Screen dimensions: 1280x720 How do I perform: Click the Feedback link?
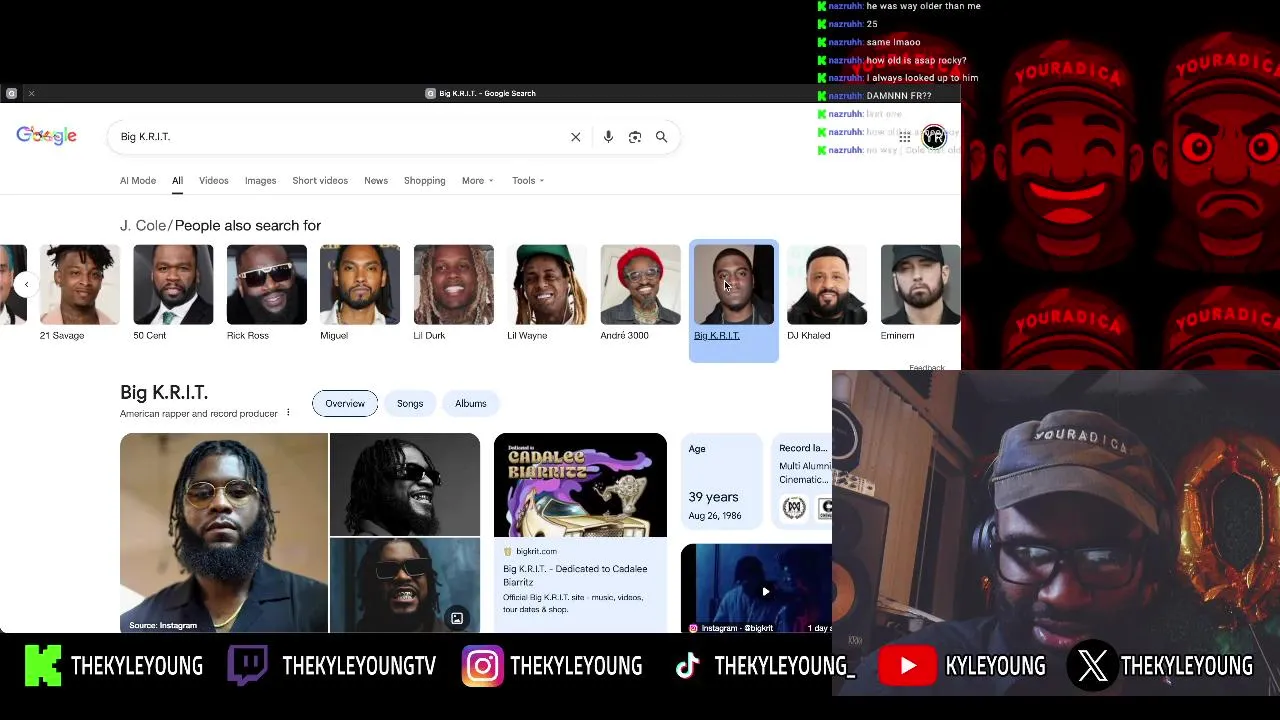pos(927,367)
